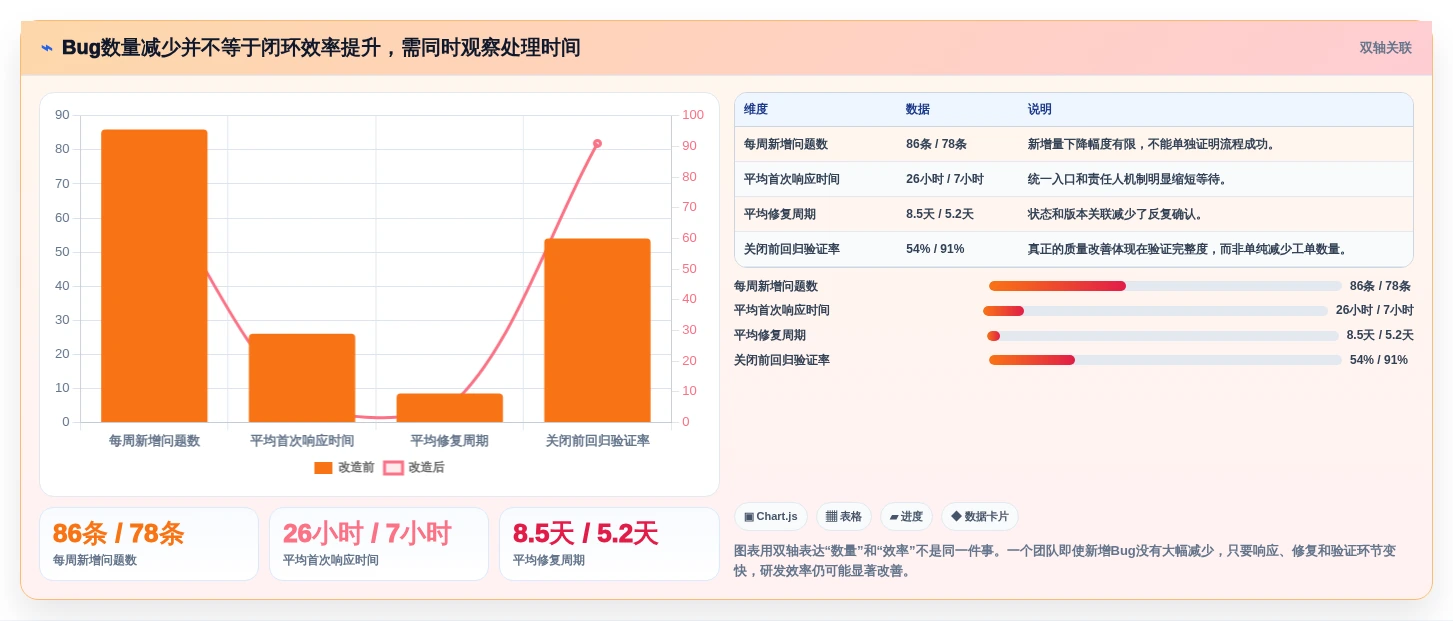Click the 数据卡片 tag chip
The width and height of the screenshot is (1453, 621).
(x=980, y=516)
